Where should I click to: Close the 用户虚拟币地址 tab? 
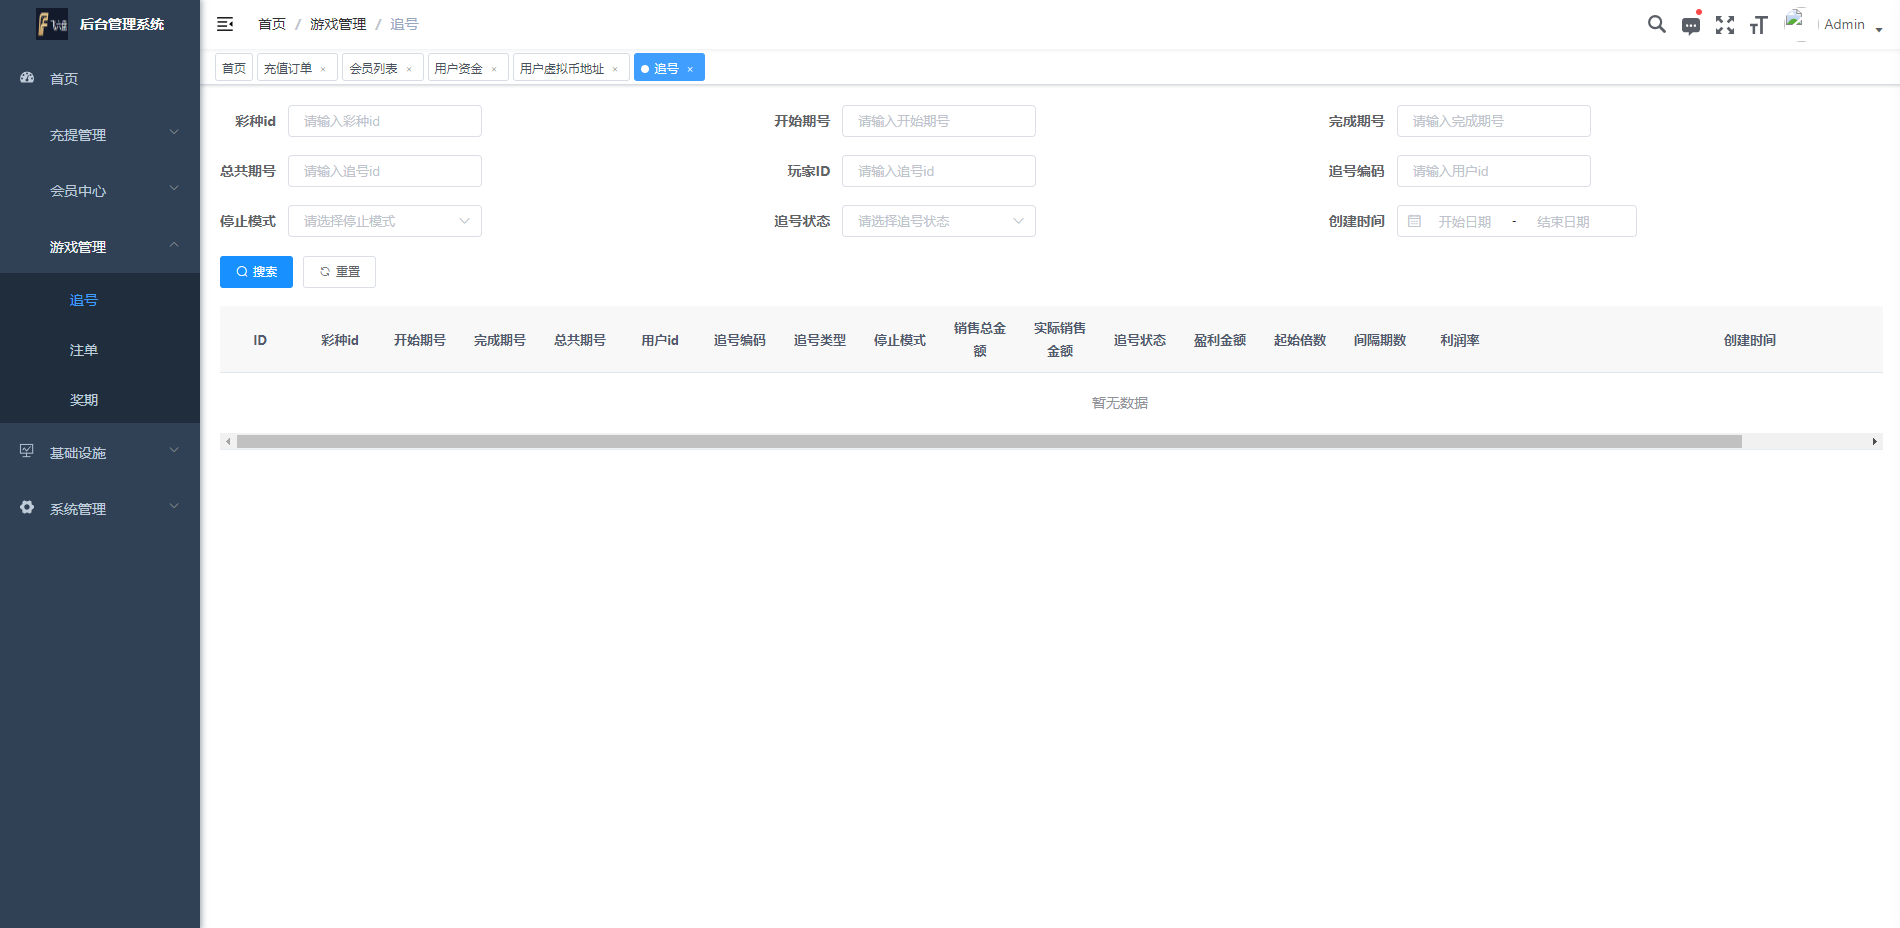pos(615,69)
